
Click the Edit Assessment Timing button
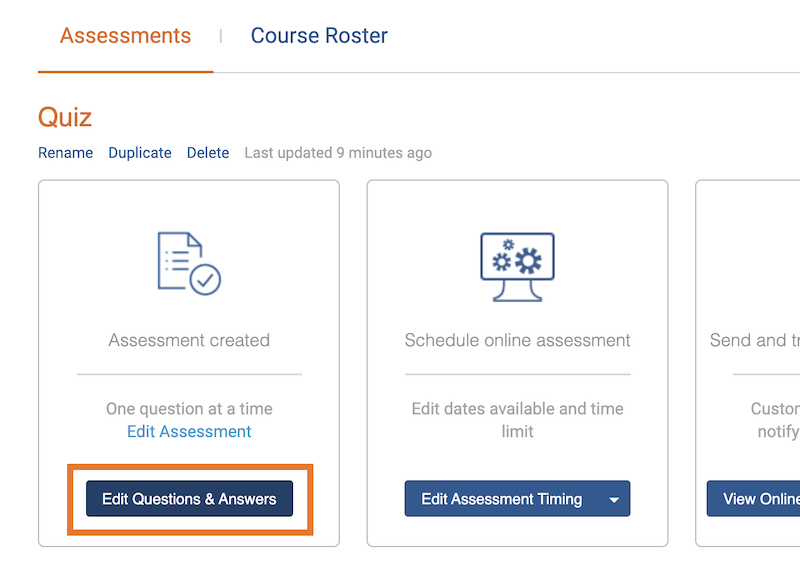[x=500, y=498]
